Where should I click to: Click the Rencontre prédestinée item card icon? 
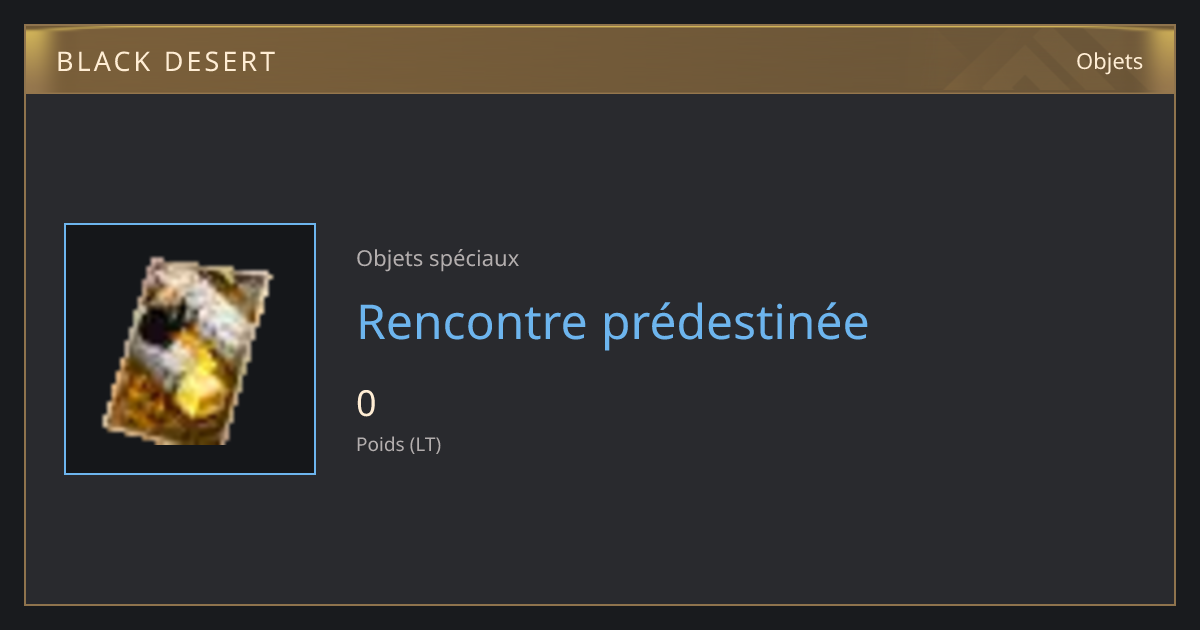(x=188, y=351)
